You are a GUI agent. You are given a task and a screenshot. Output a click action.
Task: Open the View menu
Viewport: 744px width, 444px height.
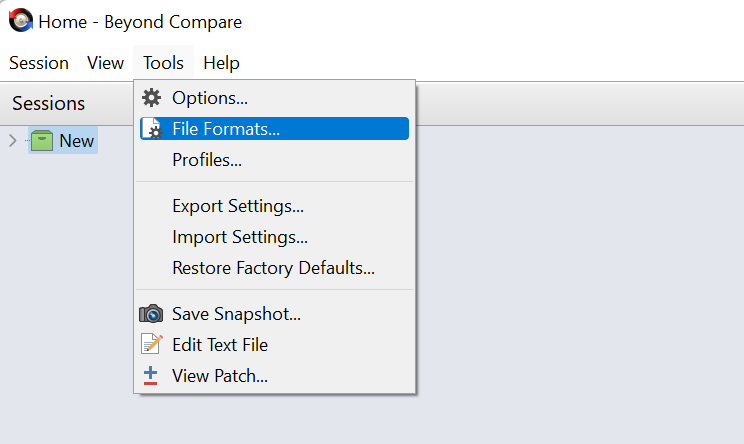click(105, 63)
